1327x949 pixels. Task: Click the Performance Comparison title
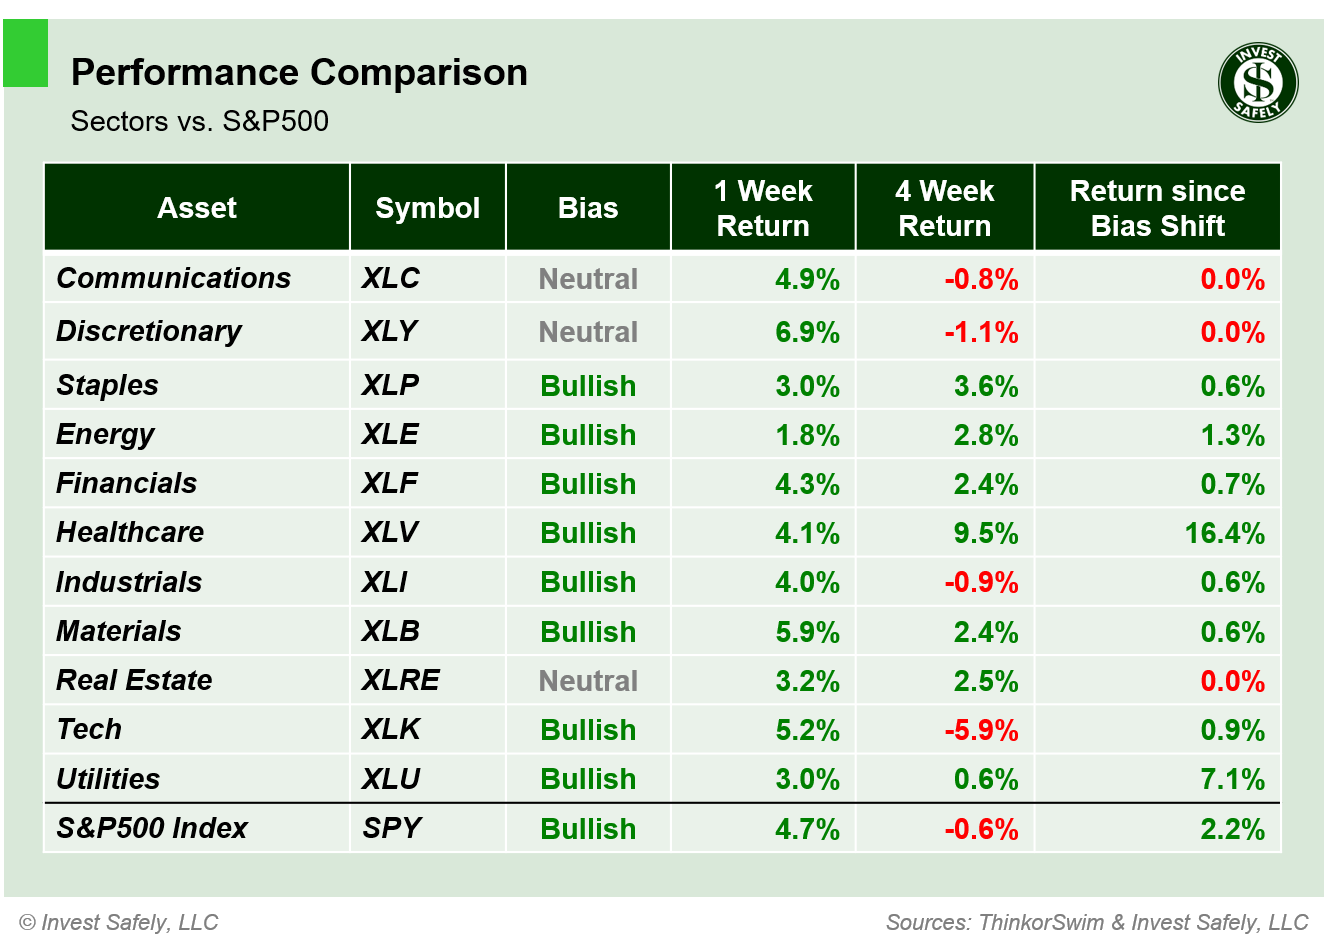(299, 73)
